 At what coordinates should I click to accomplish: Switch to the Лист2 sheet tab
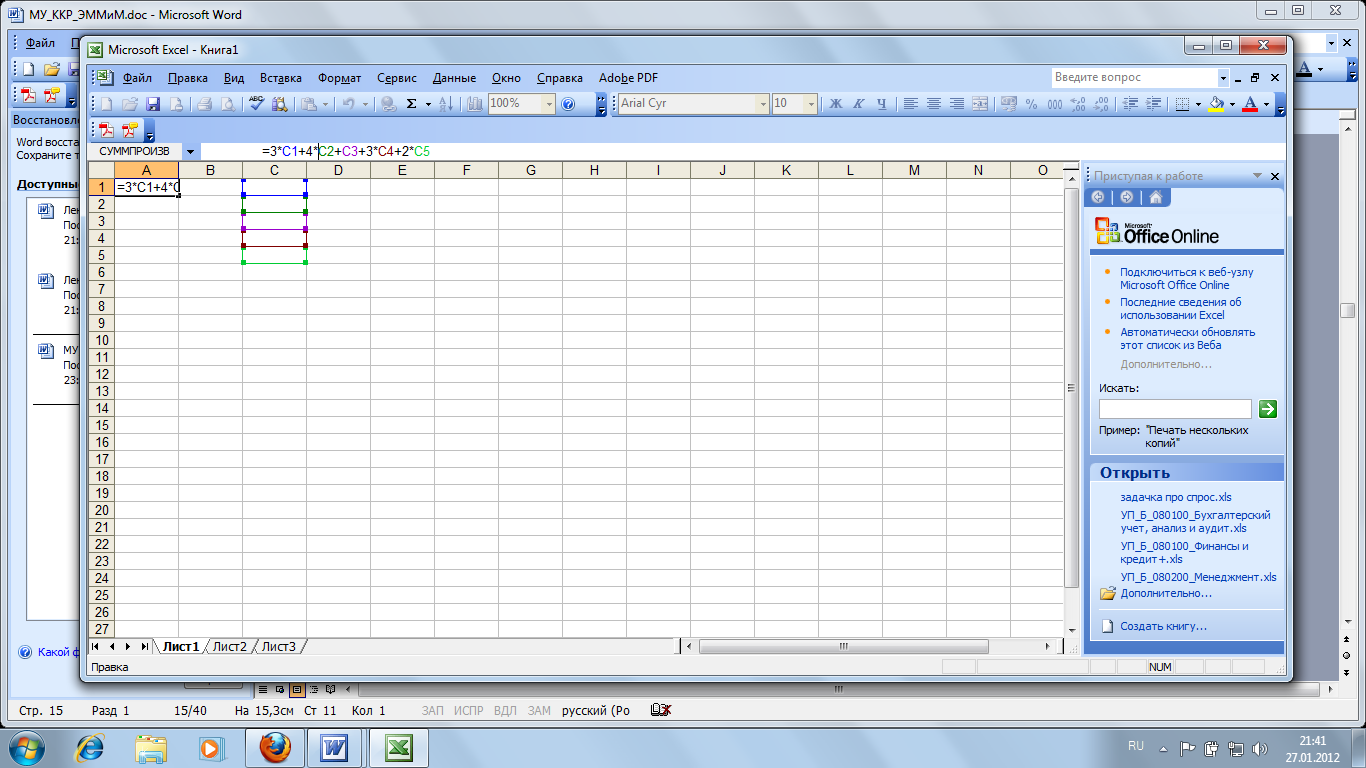click(x=229, y=647)
